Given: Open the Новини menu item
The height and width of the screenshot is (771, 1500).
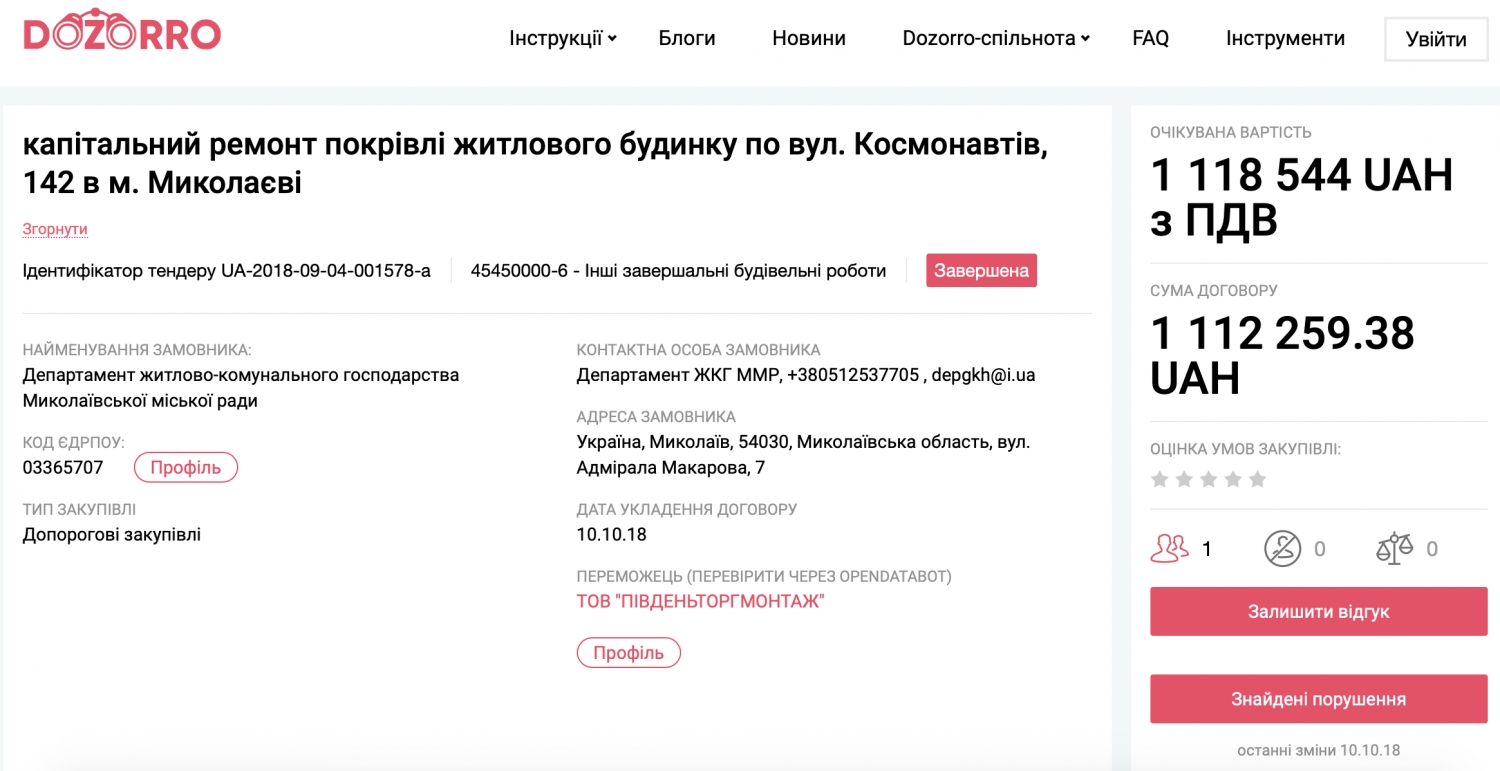Looking at the screenshot, I should (x=809, y=39).
